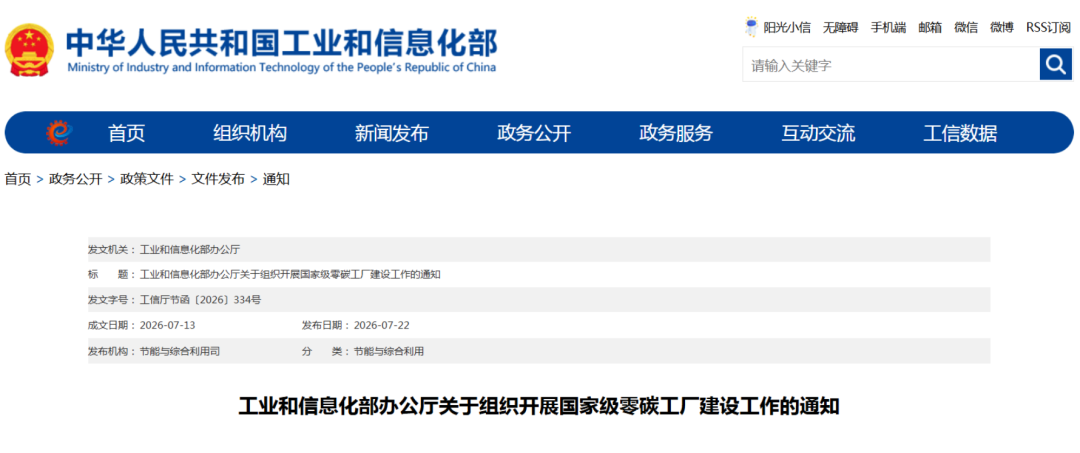Open the 微博 link
Image resolution: width=1080 pixels, height=453 pixels.
pos(1001,28)
